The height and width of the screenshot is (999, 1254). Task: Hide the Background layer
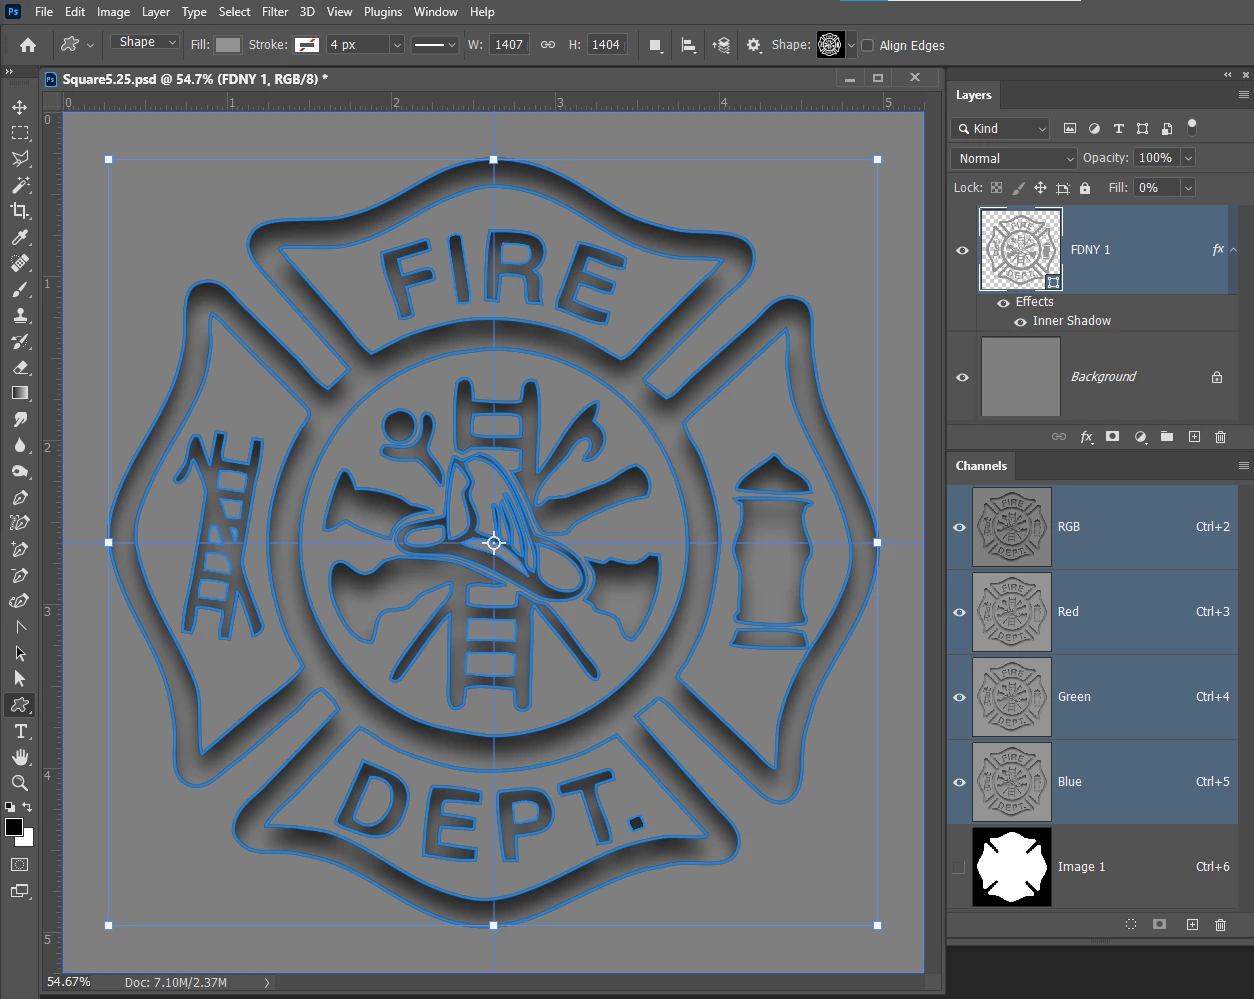click(x=962, y=377)
